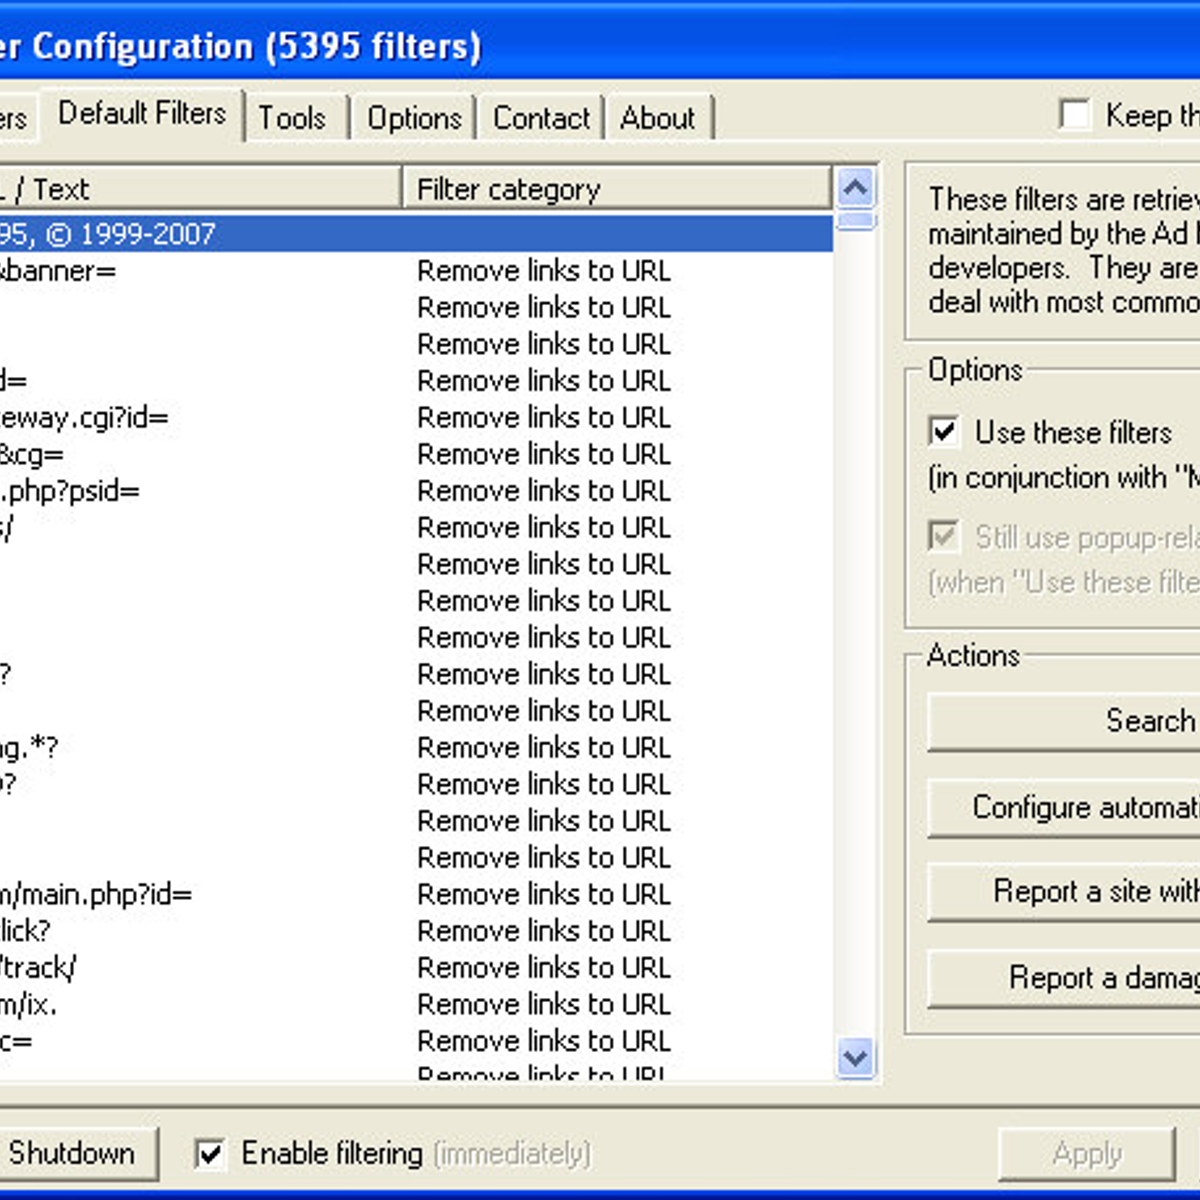Viewport: 1200px width, 1200px height.
Task: Click the scroll up arrow of filter list
Action: pyautogui.click(x=855, y=188)
